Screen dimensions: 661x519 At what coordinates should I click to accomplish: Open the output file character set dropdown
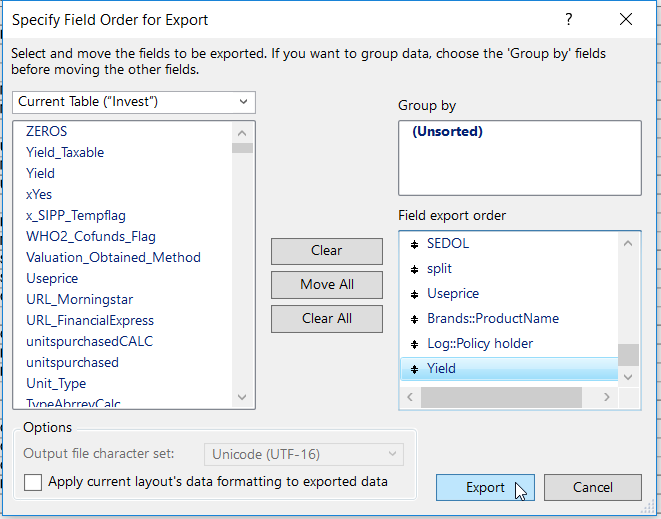303,454
